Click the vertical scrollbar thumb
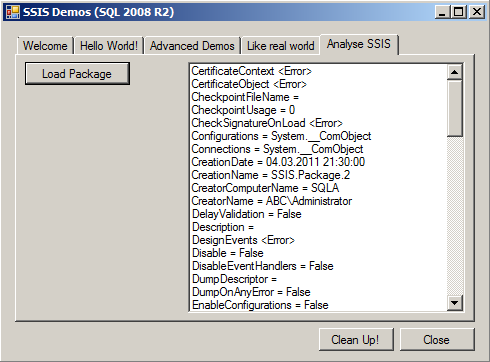 tap(455, 108)
